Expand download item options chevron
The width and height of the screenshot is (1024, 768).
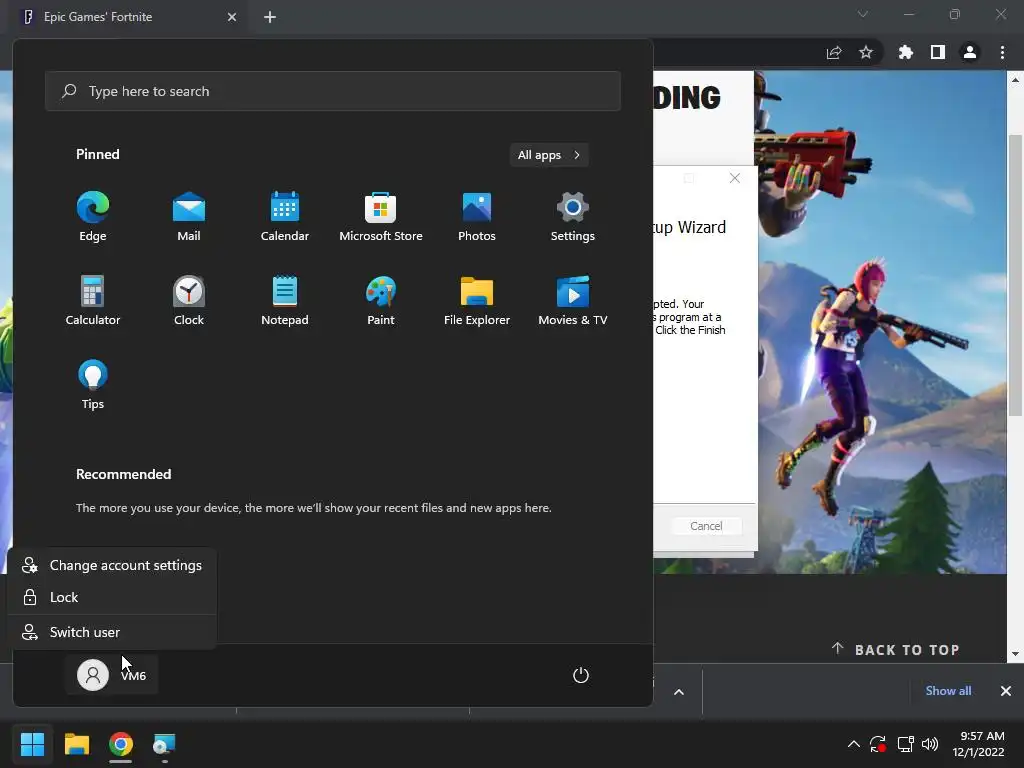tap(679, 692)
